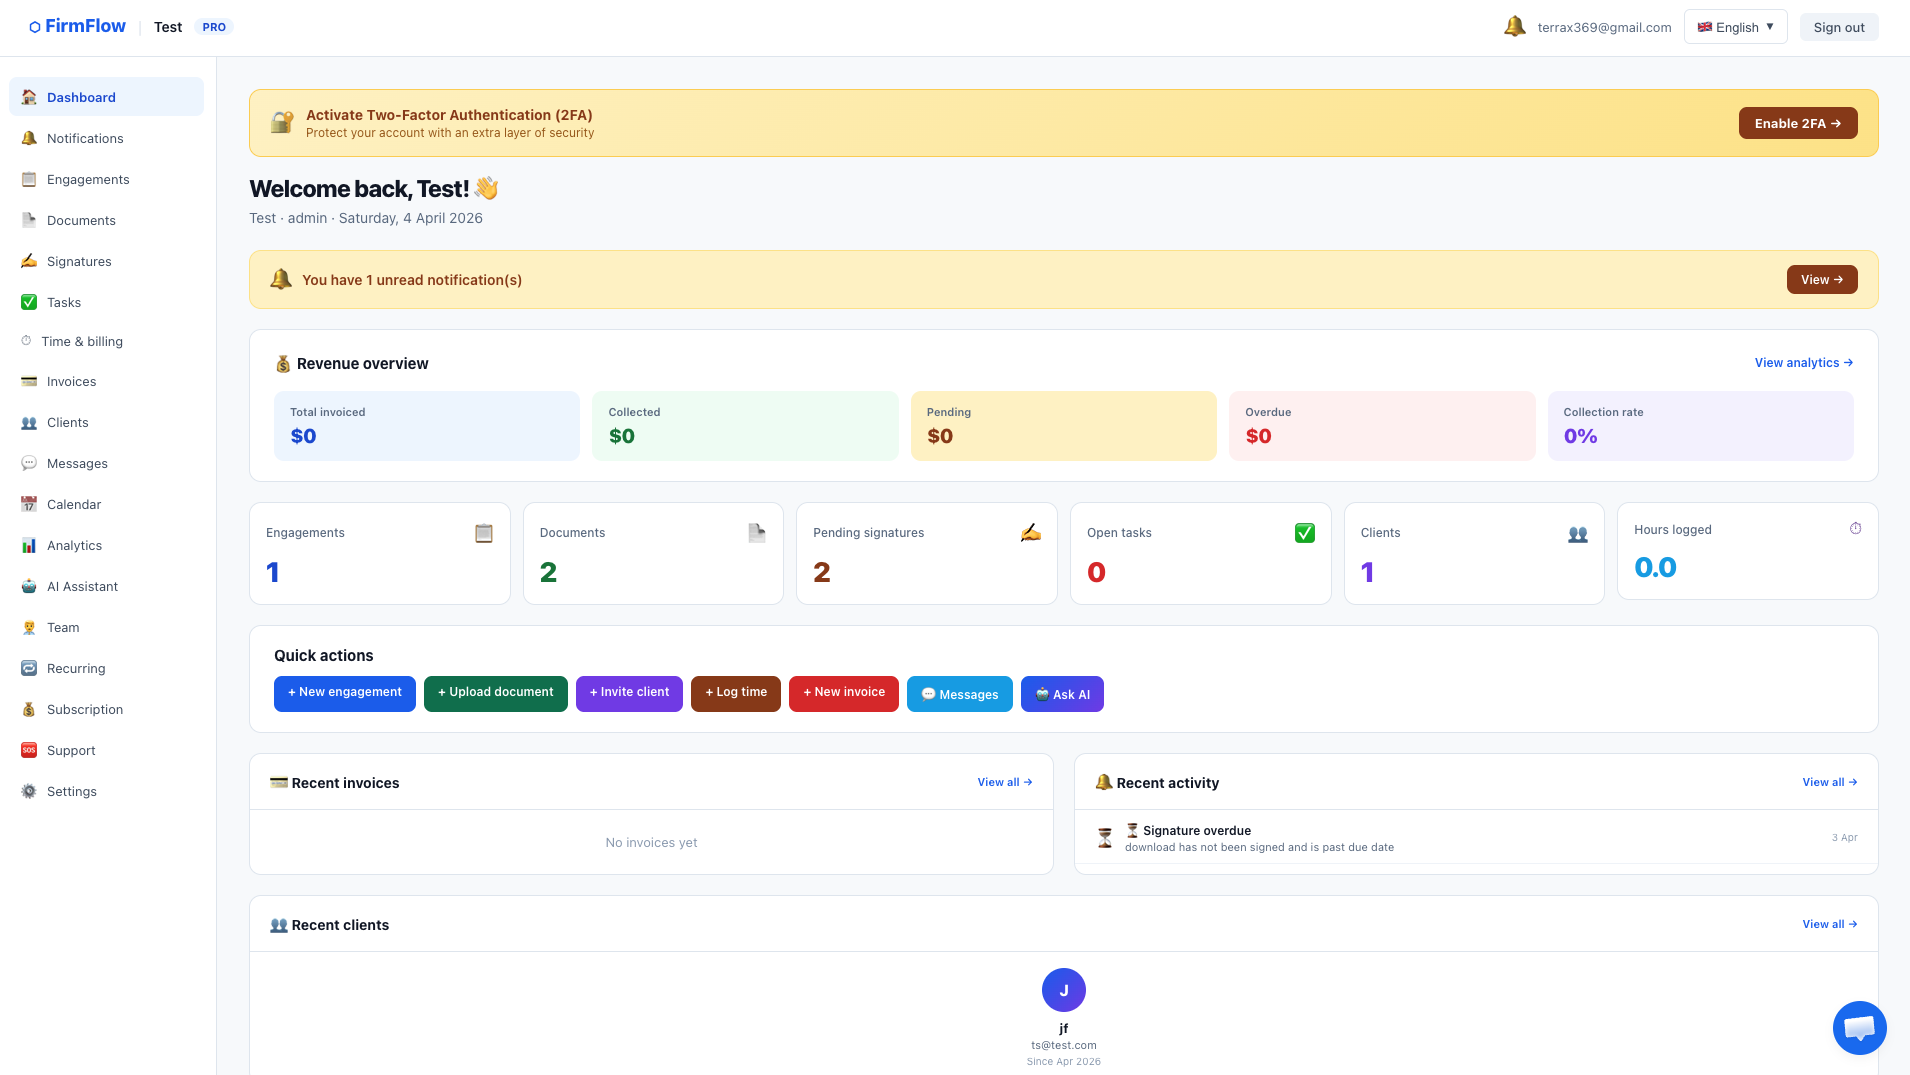Screen dimensions: 1910x1075
Task: Click the FirmFlow logo
Action: pos(77,26)
